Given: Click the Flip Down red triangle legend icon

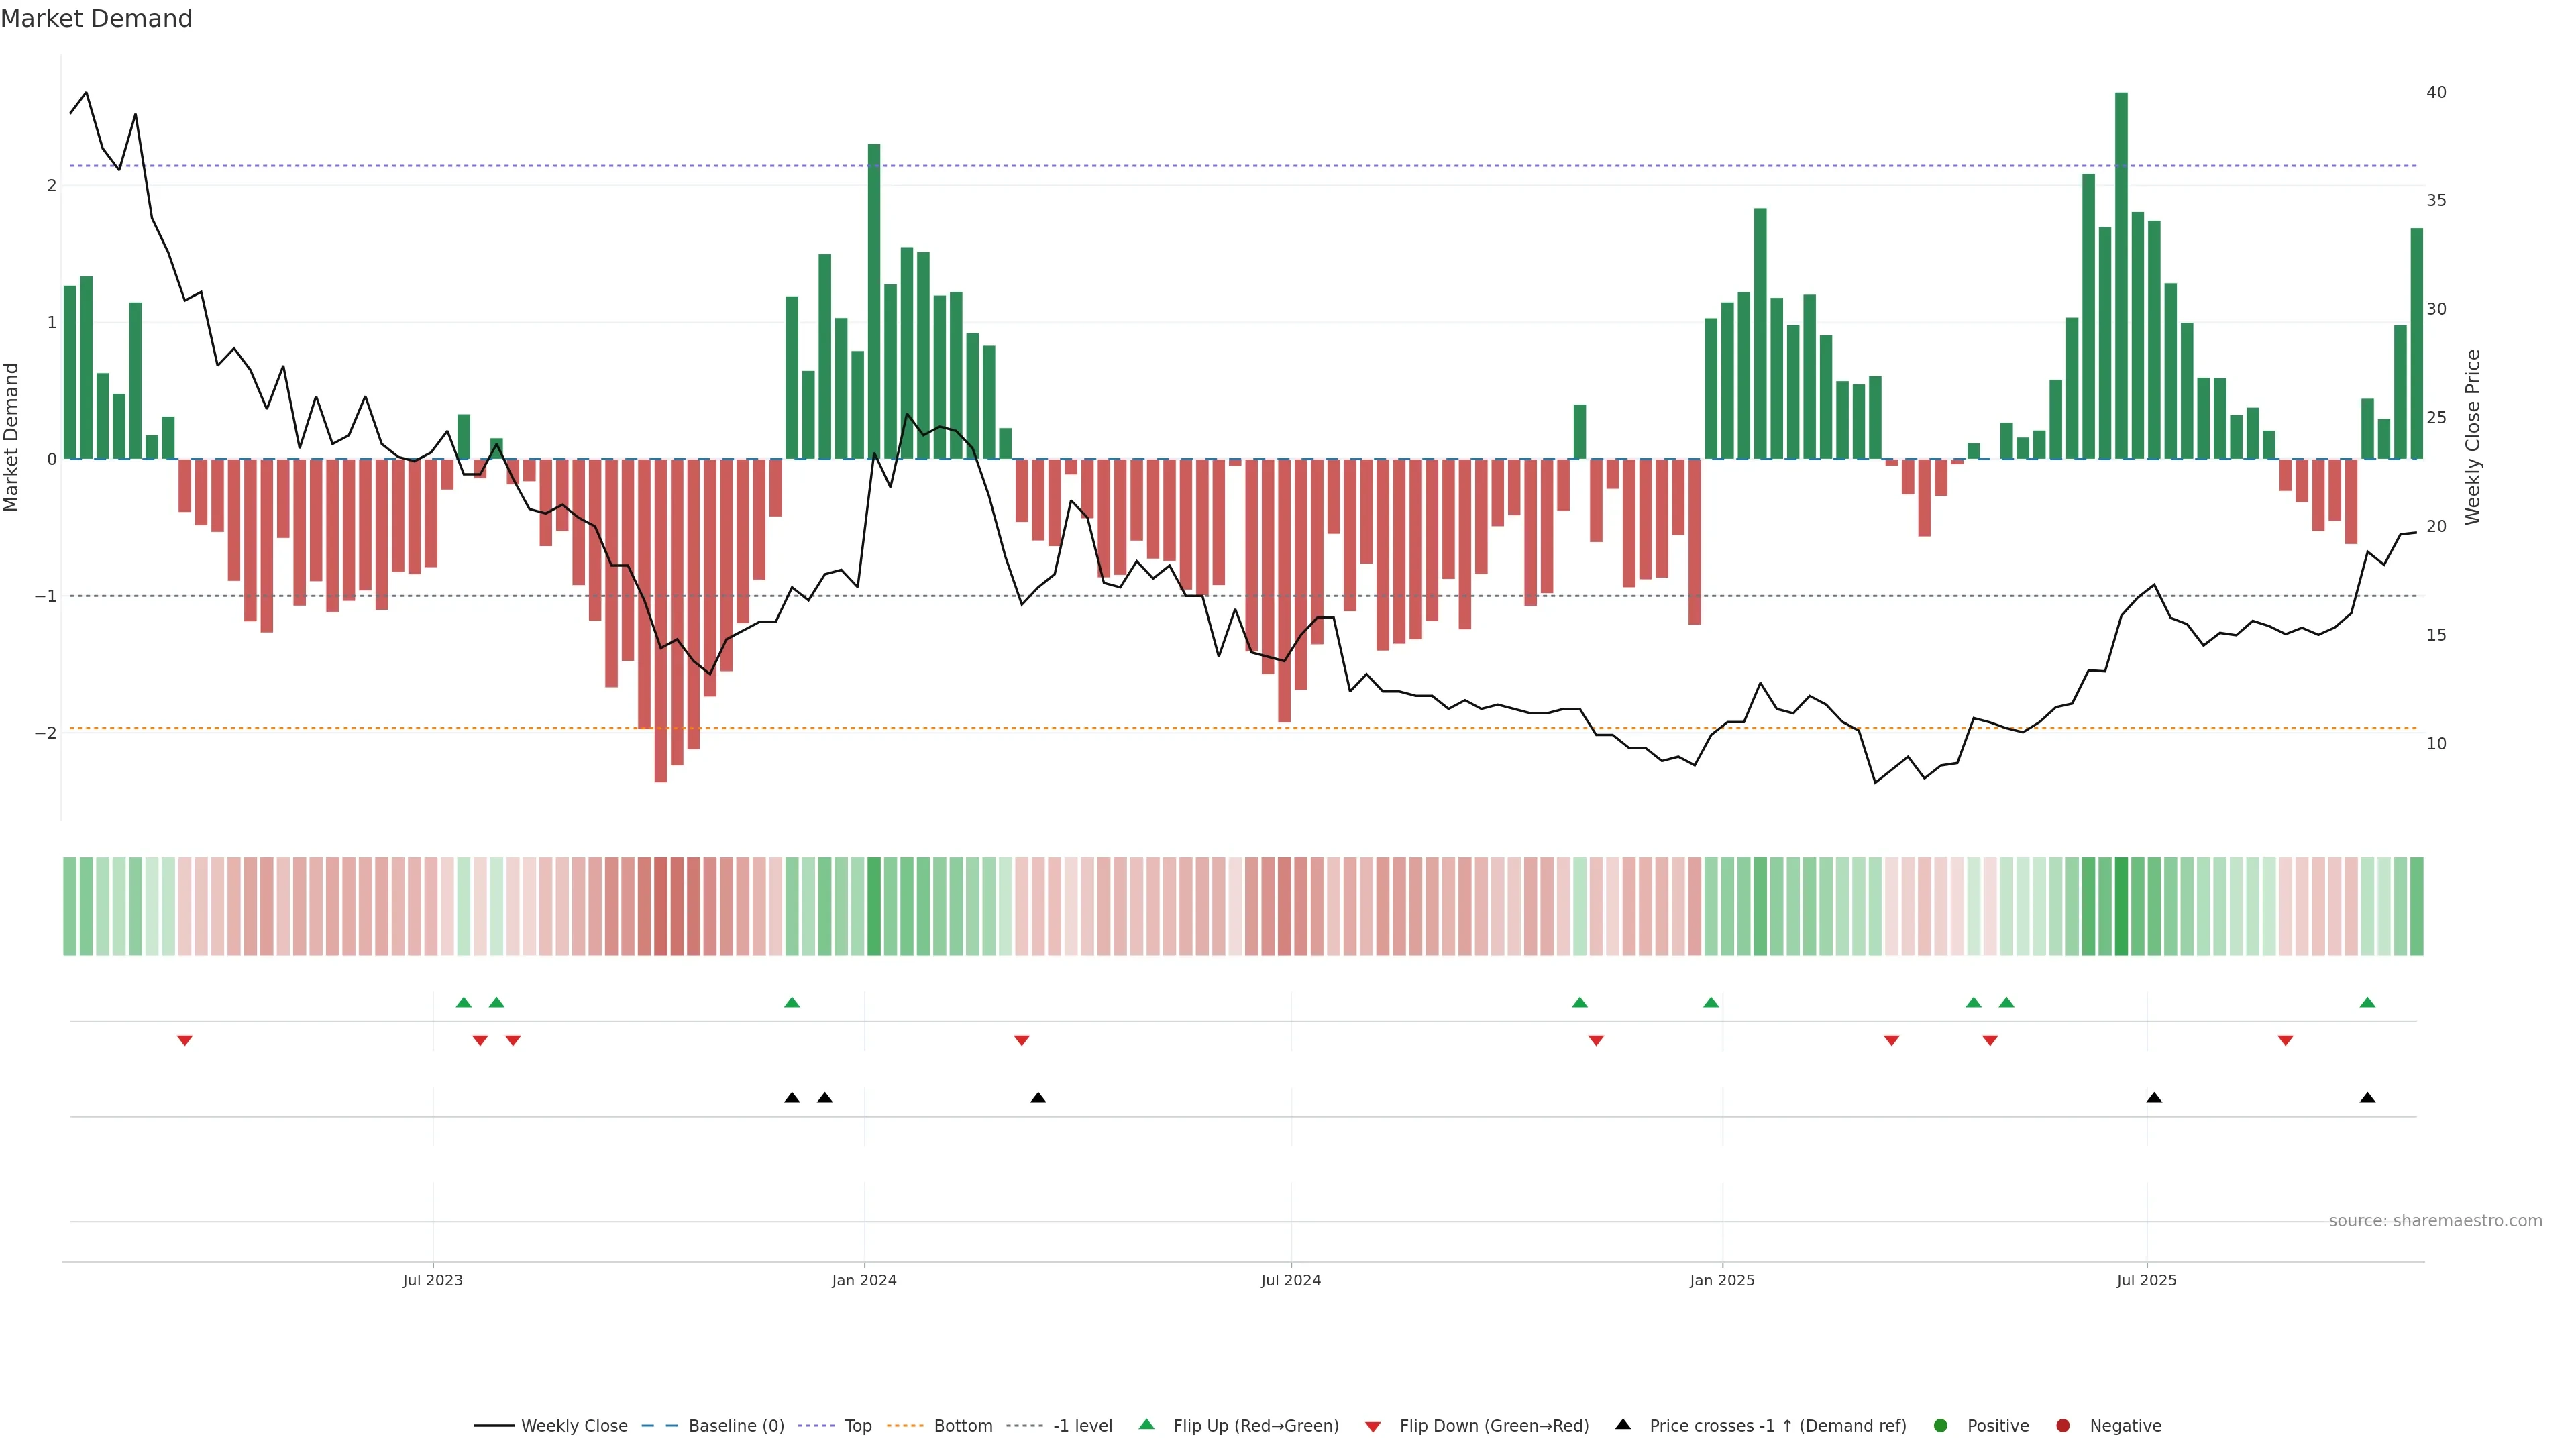Looking at the screenshot, I should [1373, 1426].
